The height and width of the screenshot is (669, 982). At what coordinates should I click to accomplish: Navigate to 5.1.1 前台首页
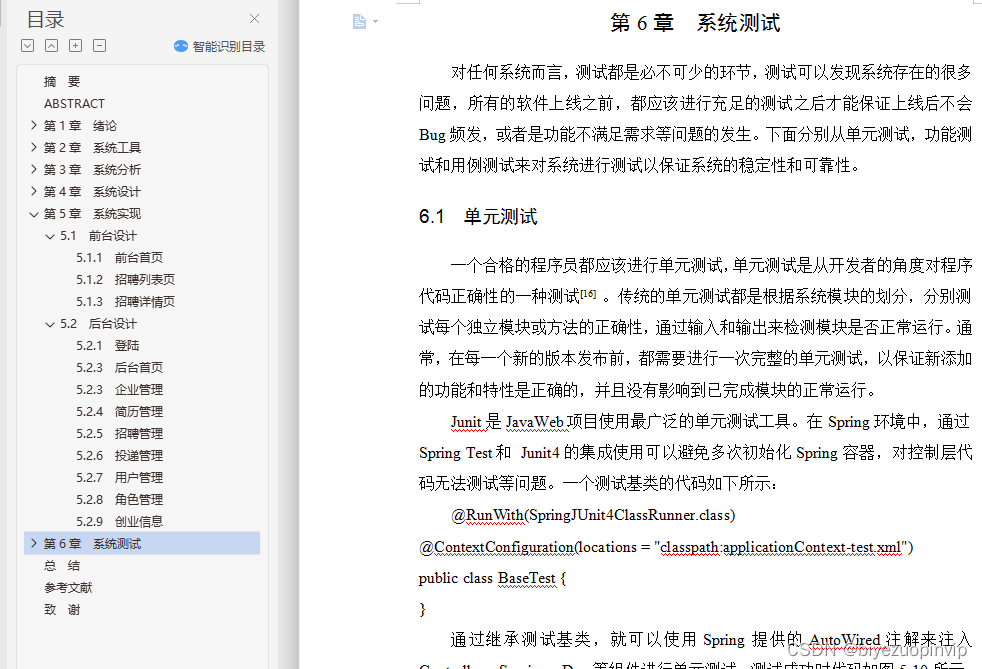(120, 257)
